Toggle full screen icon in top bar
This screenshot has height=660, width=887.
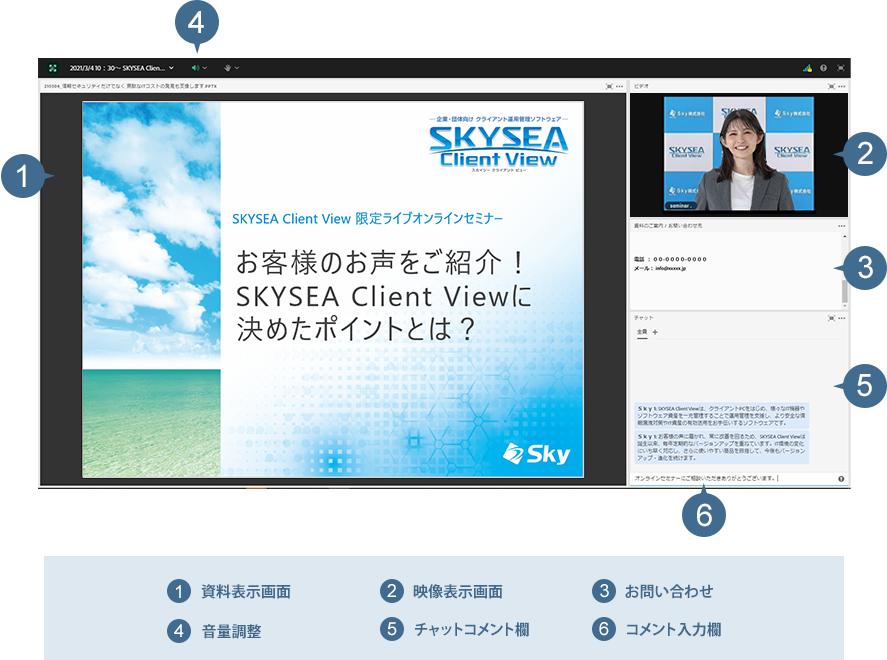pos(841,68)
